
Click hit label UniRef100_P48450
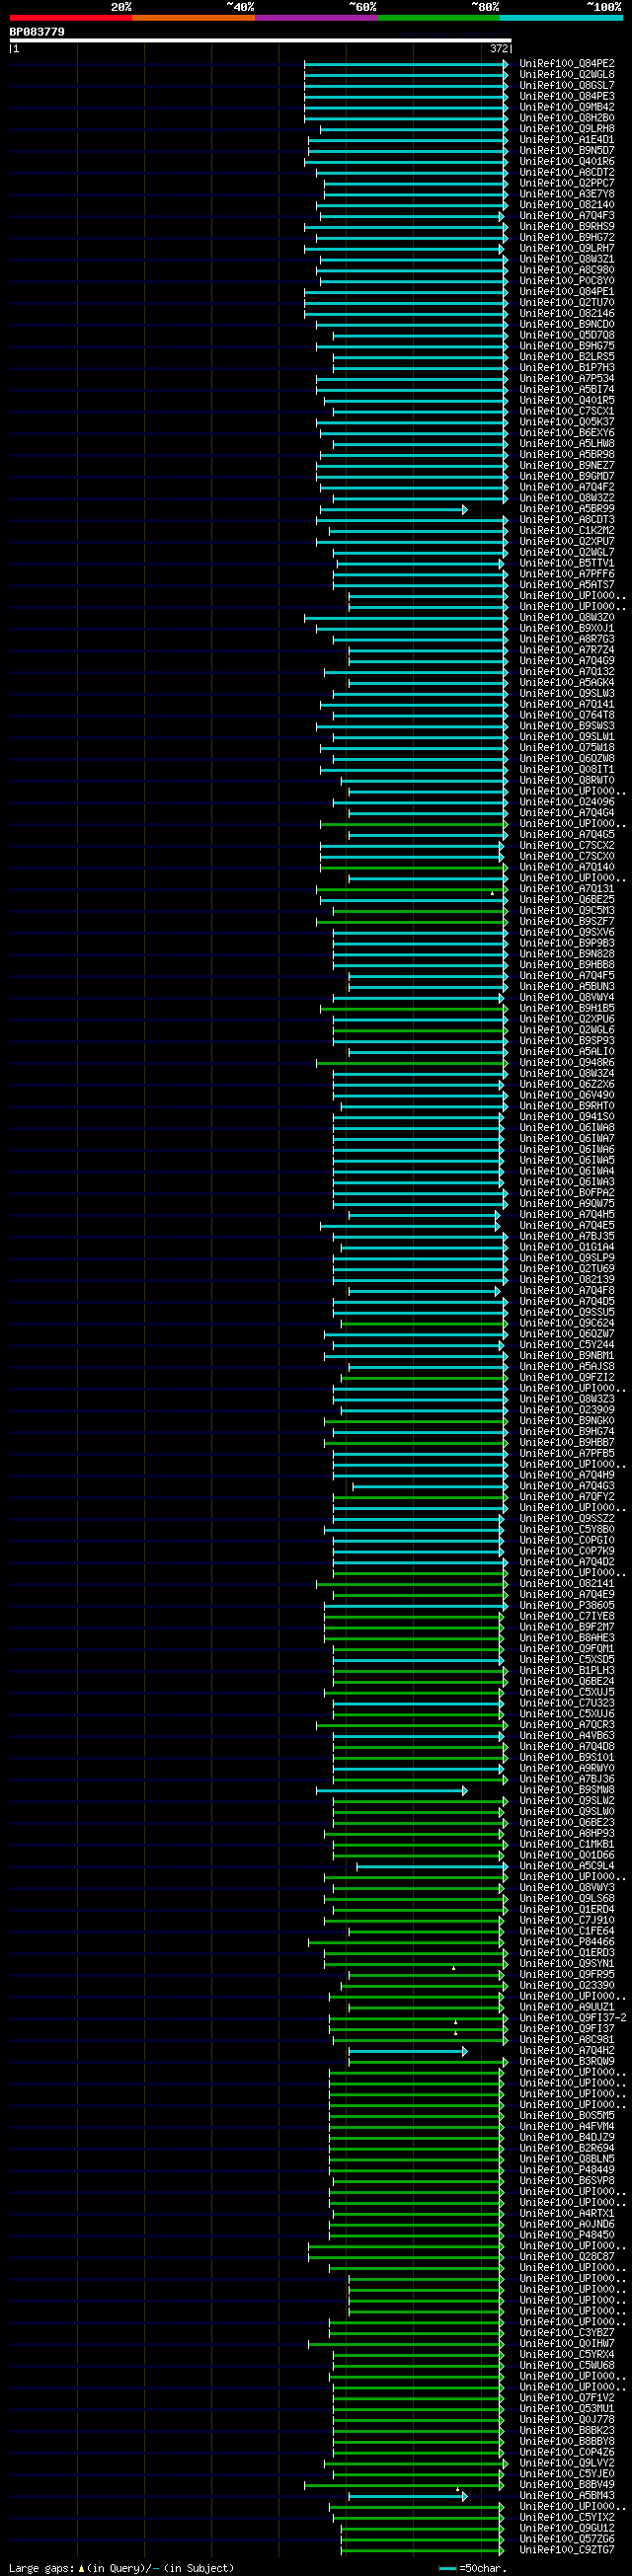(567, 2236)
